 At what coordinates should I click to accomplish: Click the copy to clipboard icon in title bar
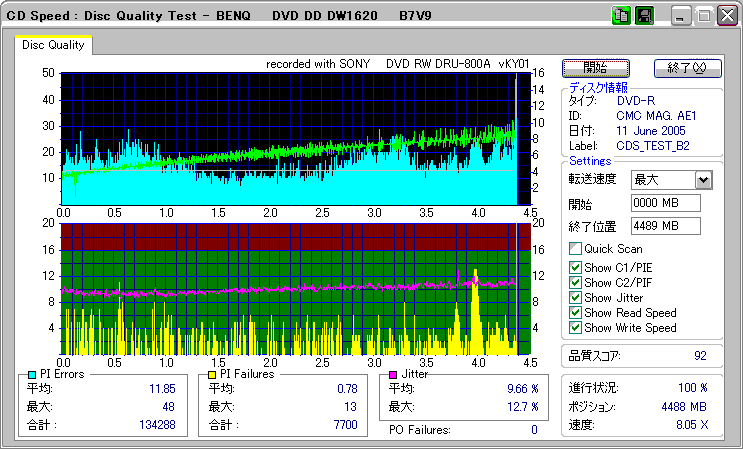(621, 16)
